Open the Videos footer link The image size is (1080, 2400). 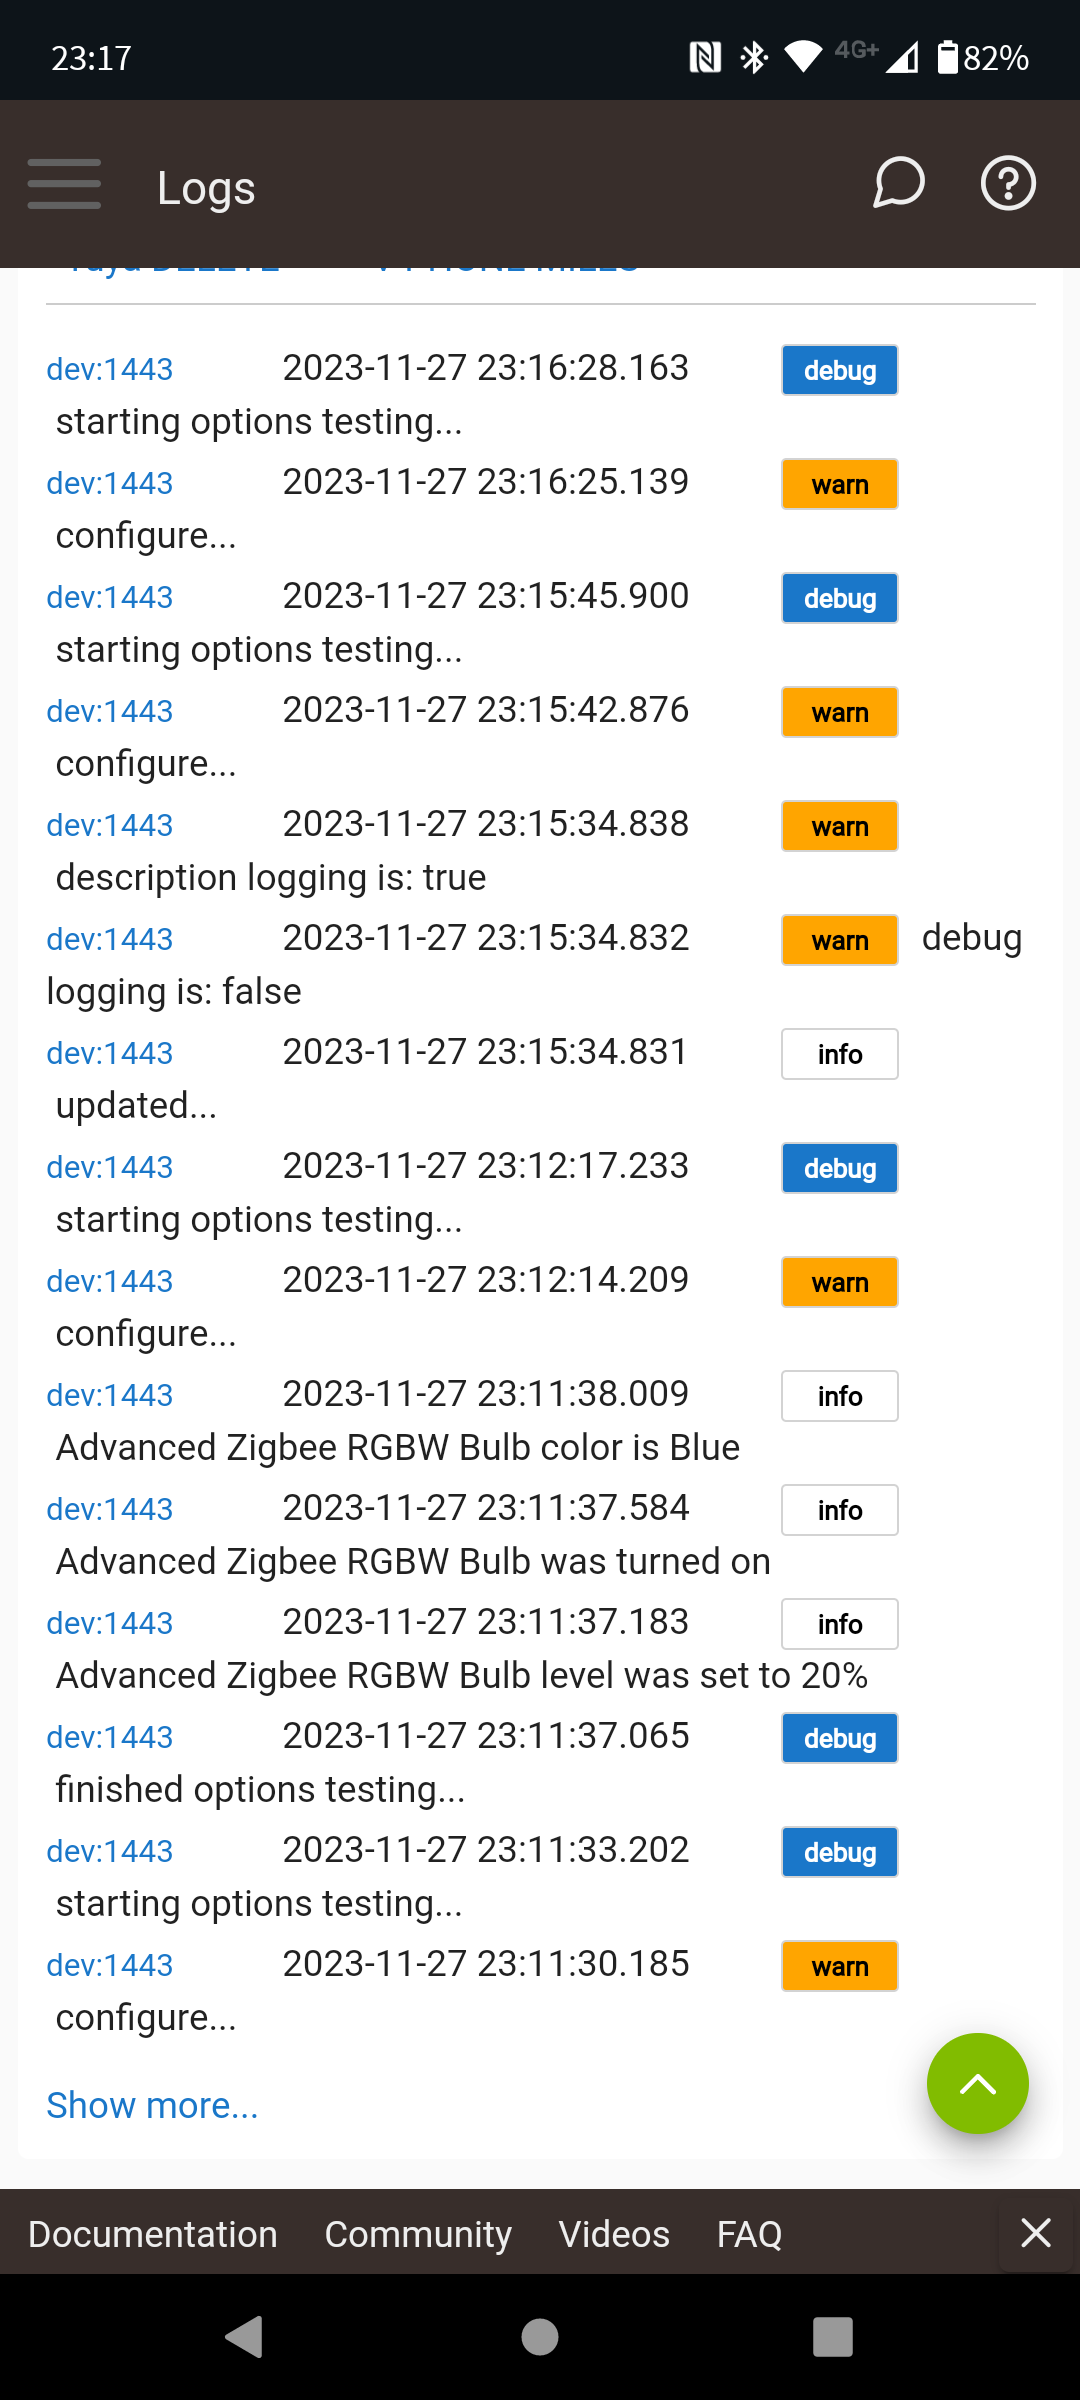614,2234
